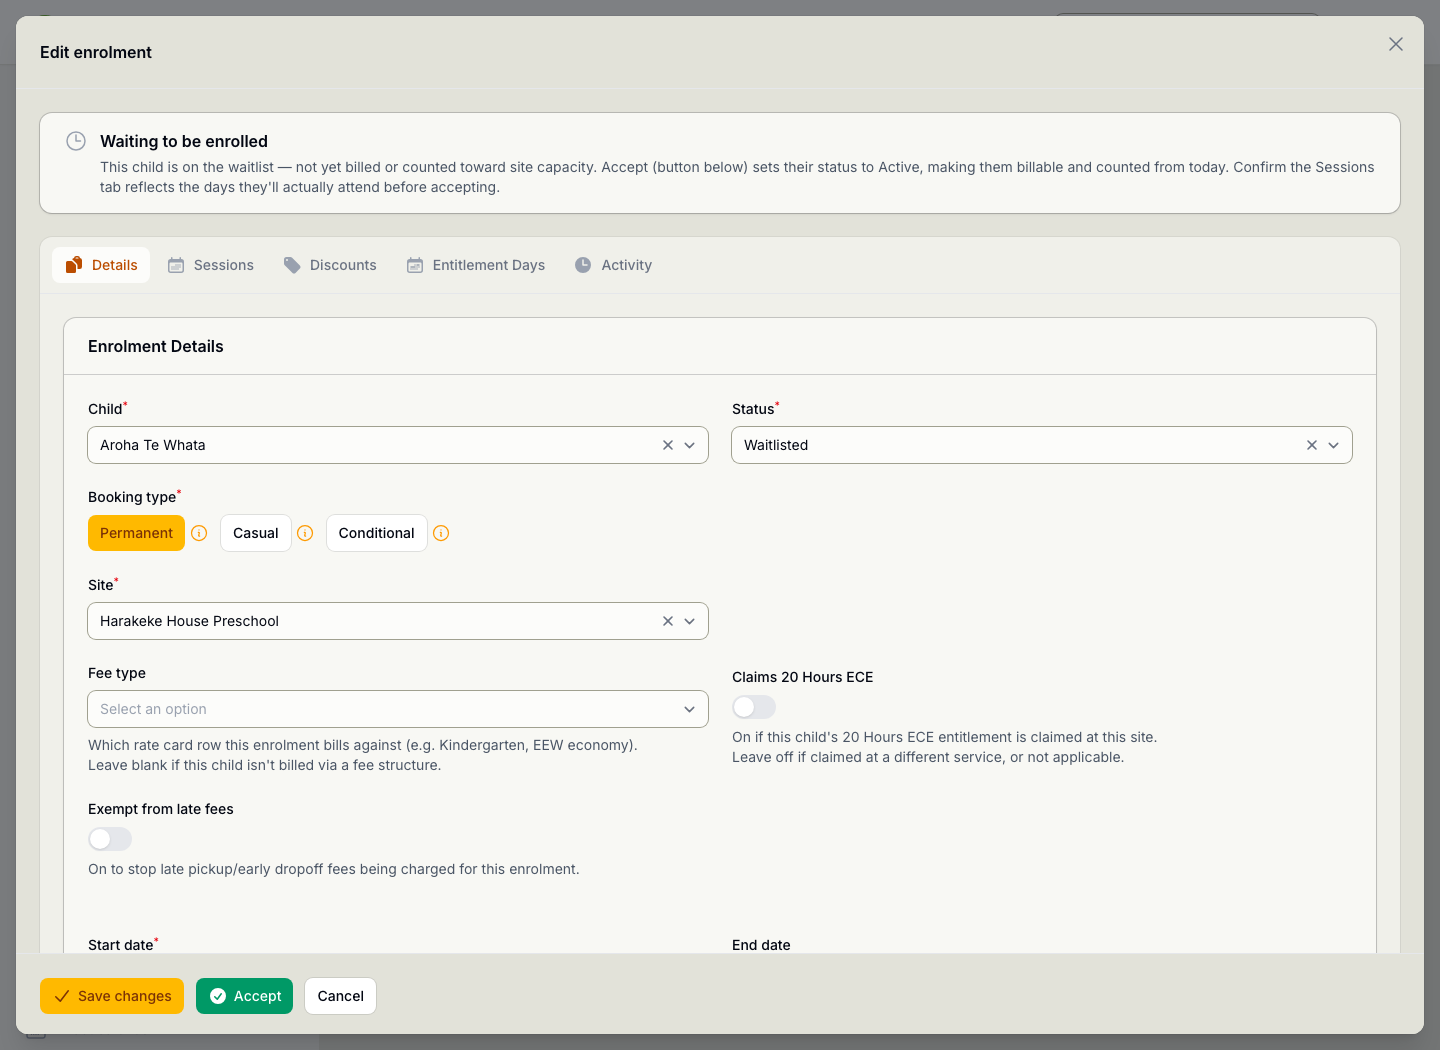Clear the Waitlisted status value
1440x1050 pixels.
click(x=1312, y=445)
